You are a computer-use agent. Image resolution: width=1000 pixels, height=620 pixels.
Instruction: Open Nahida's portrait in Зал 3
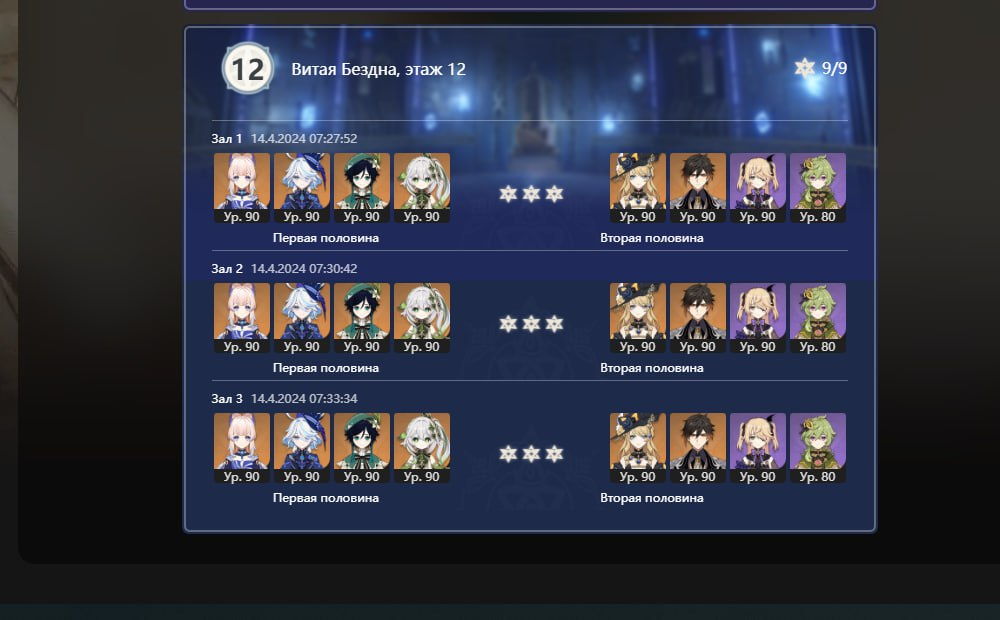pyautogui.click(x=422, y=448)
